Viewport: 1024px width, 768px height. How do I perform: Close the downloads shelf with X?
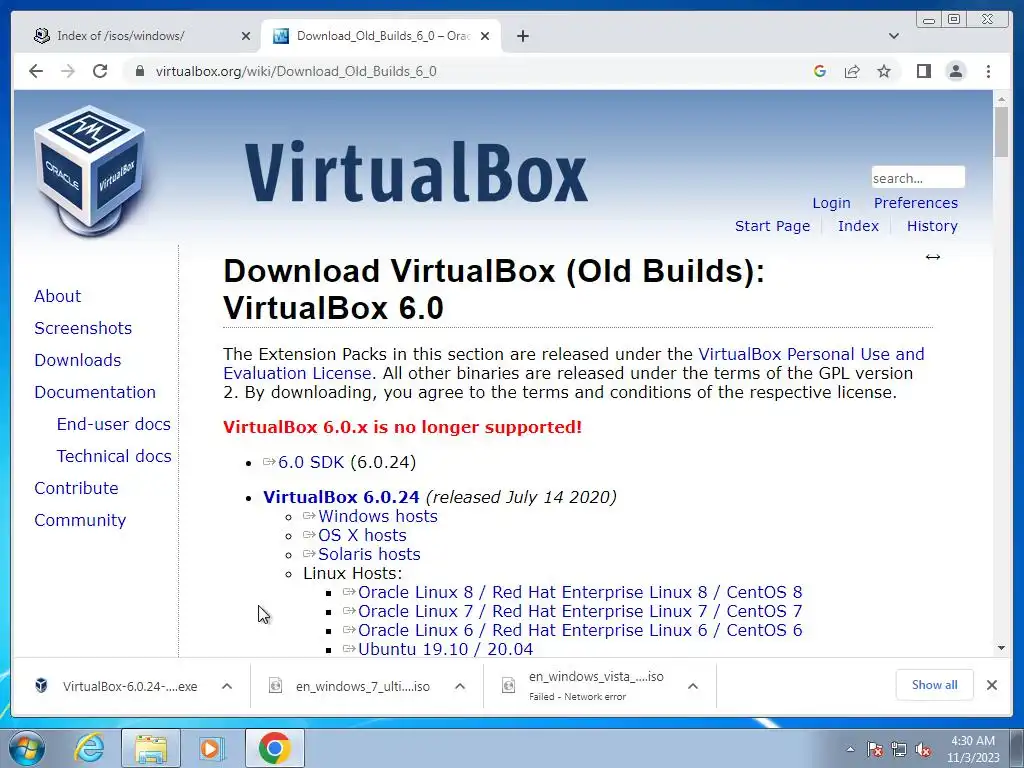click(992, 685)
